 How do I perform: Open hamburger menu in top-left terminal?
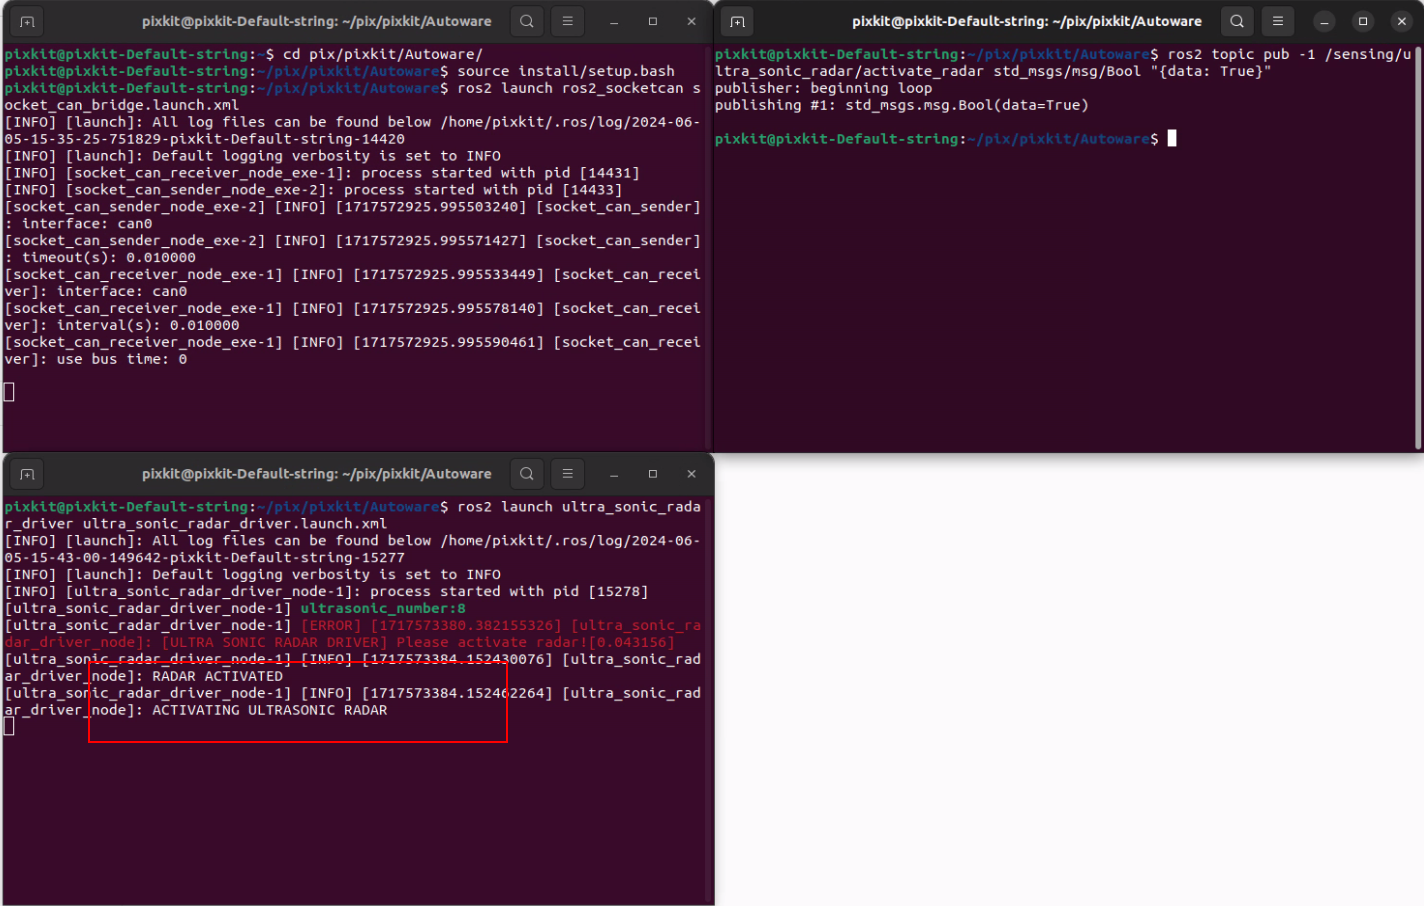567,21
